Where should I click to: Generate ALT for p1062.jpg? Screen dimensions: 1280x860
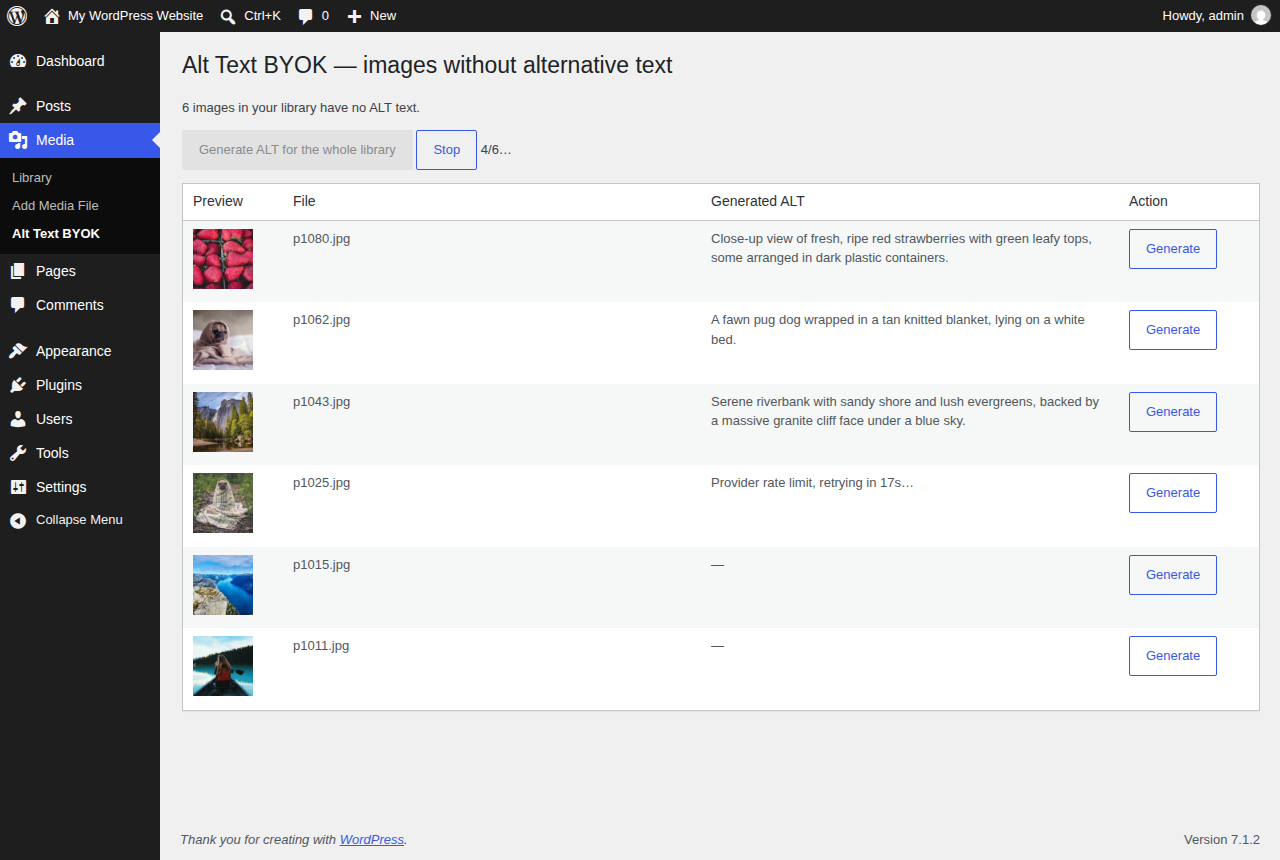point(1172,330)
